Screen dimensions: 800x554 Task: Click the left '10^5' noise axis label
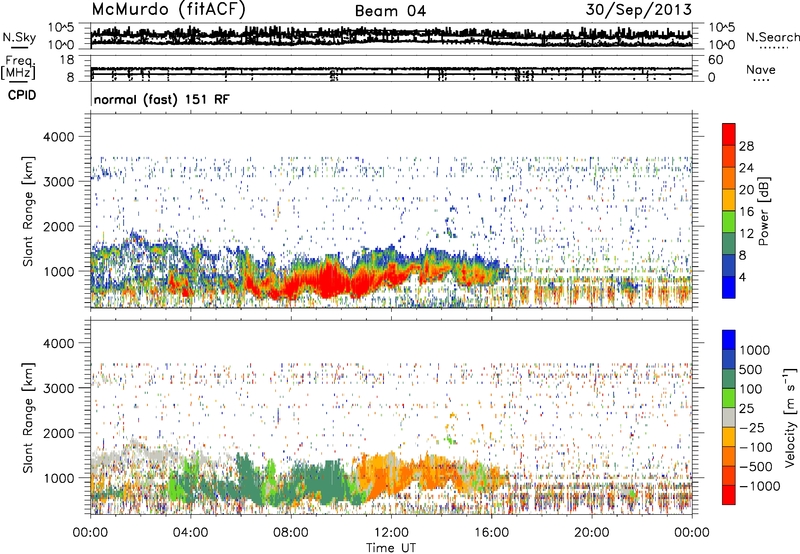coord(61,27)
